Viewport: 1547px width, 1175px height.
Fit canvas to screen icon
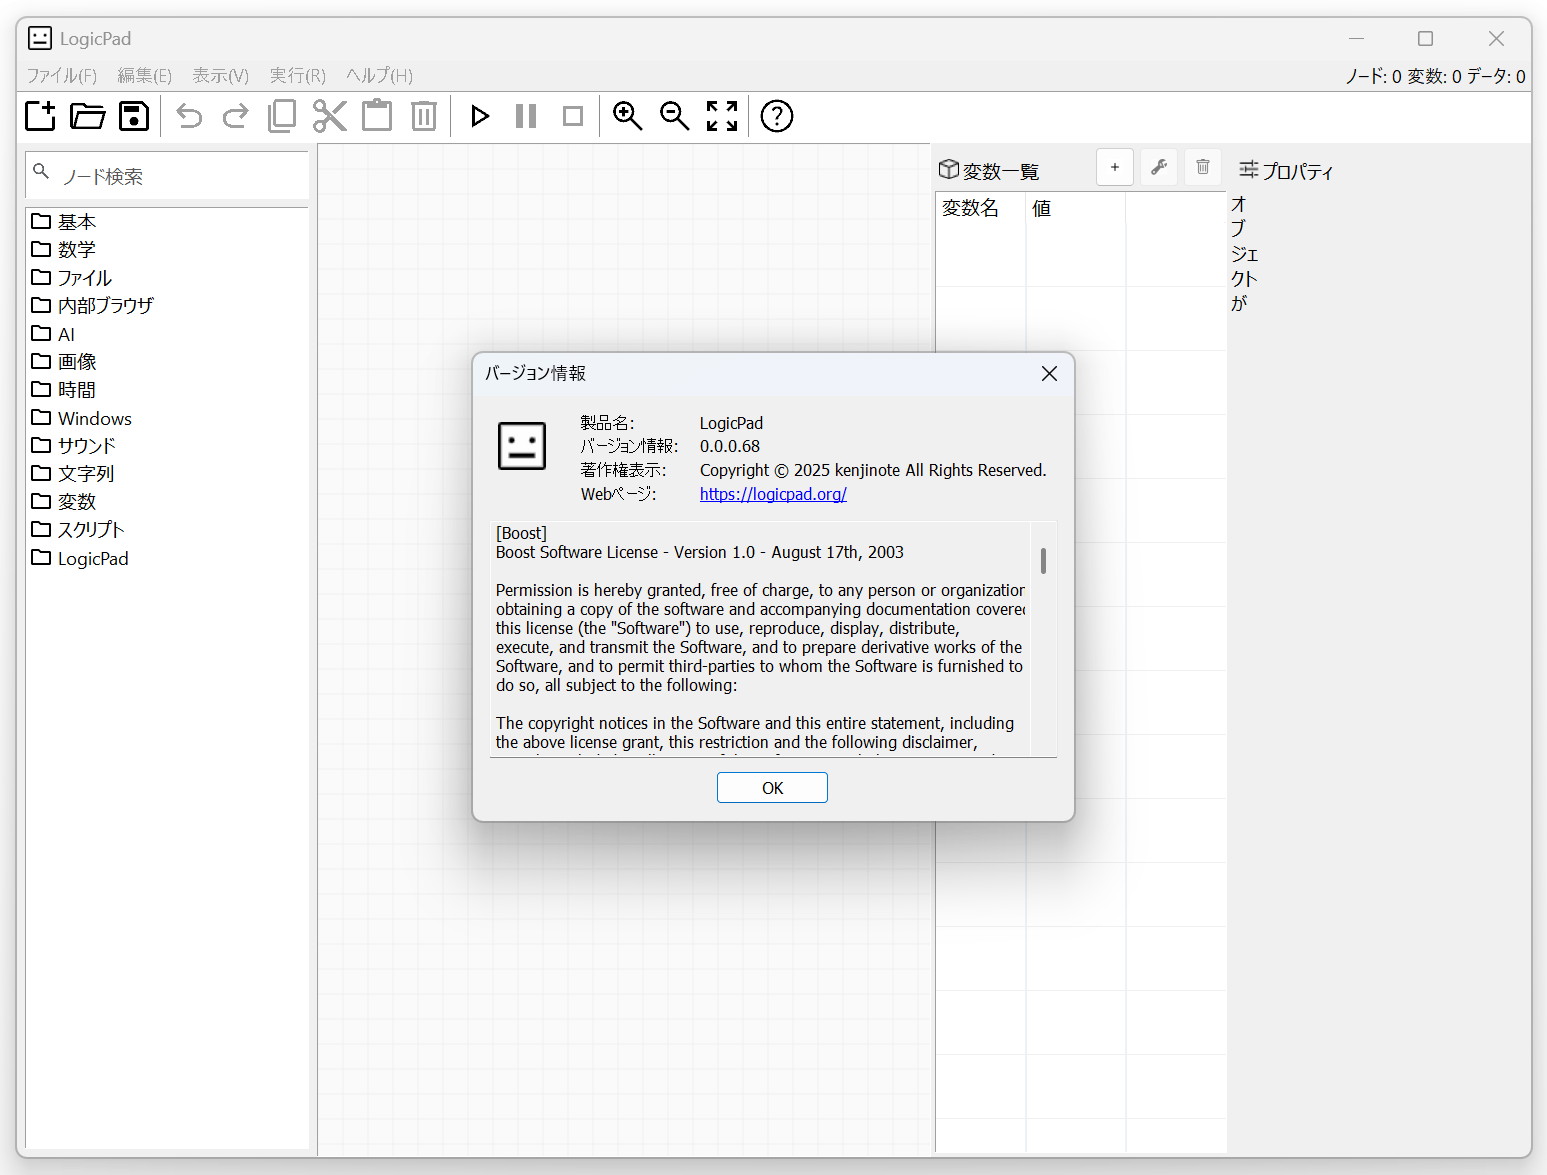pyautogui.click(x=722, y=116)
